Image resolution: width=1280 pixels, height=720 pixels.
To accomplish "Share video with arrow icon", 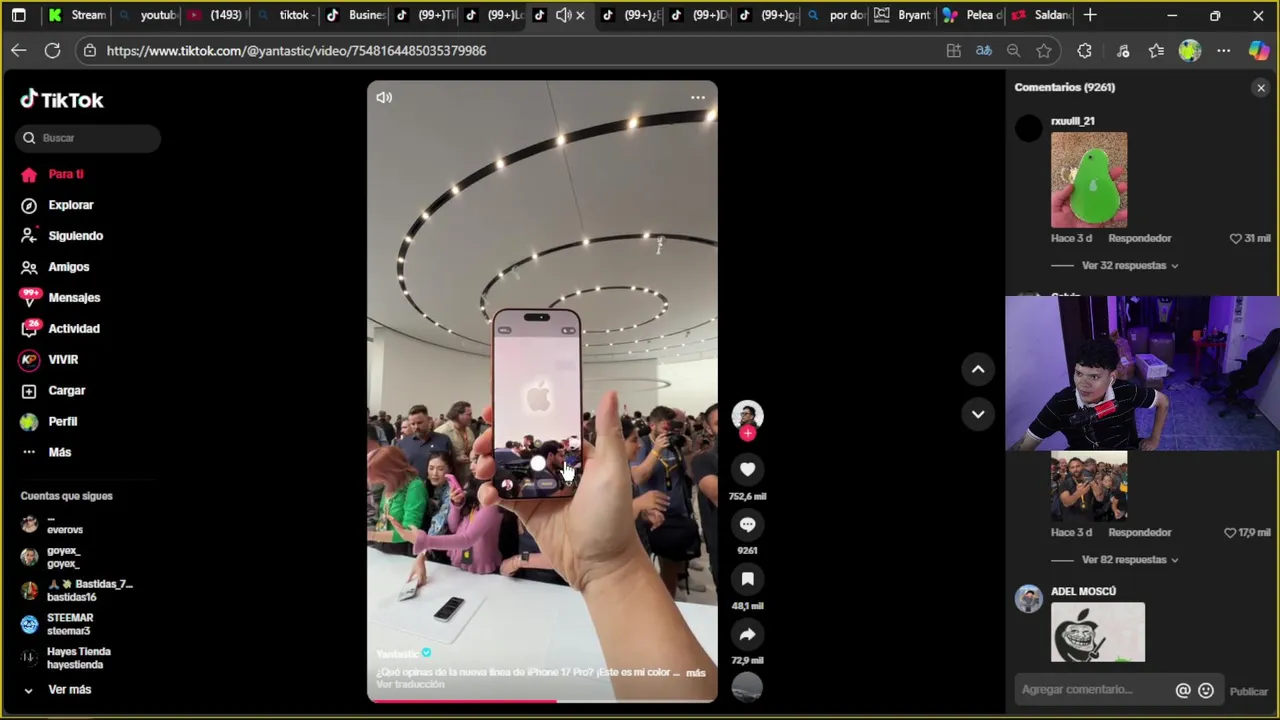I will pos(747,634).
